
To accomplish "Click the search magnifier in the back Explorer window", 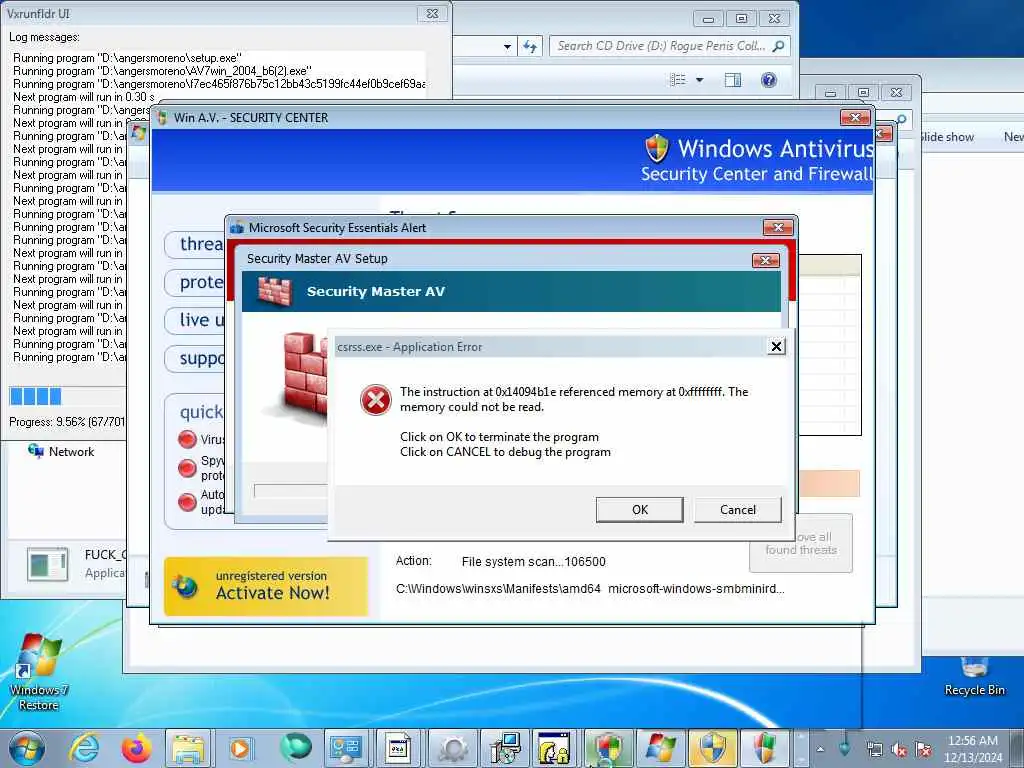I will tap(901, 119).
